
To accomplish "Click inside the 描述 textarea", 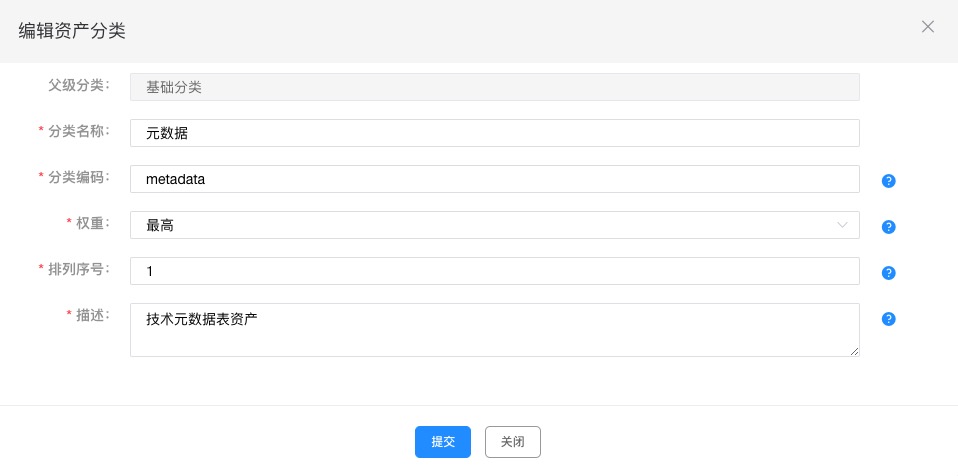I will (494, 330).
